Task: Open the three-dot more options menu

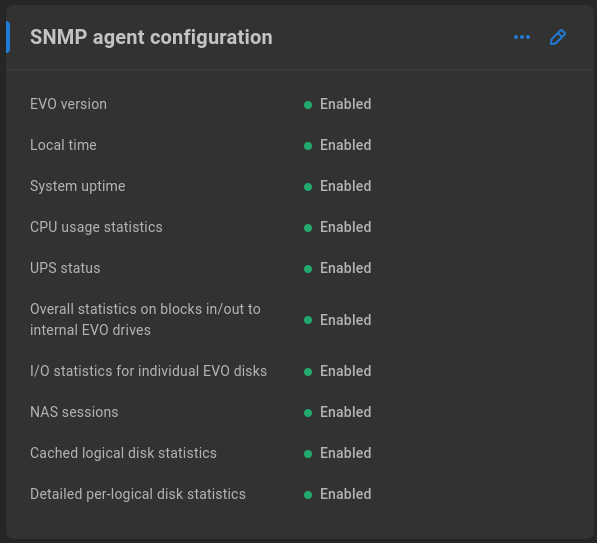Action: point(522,37)
